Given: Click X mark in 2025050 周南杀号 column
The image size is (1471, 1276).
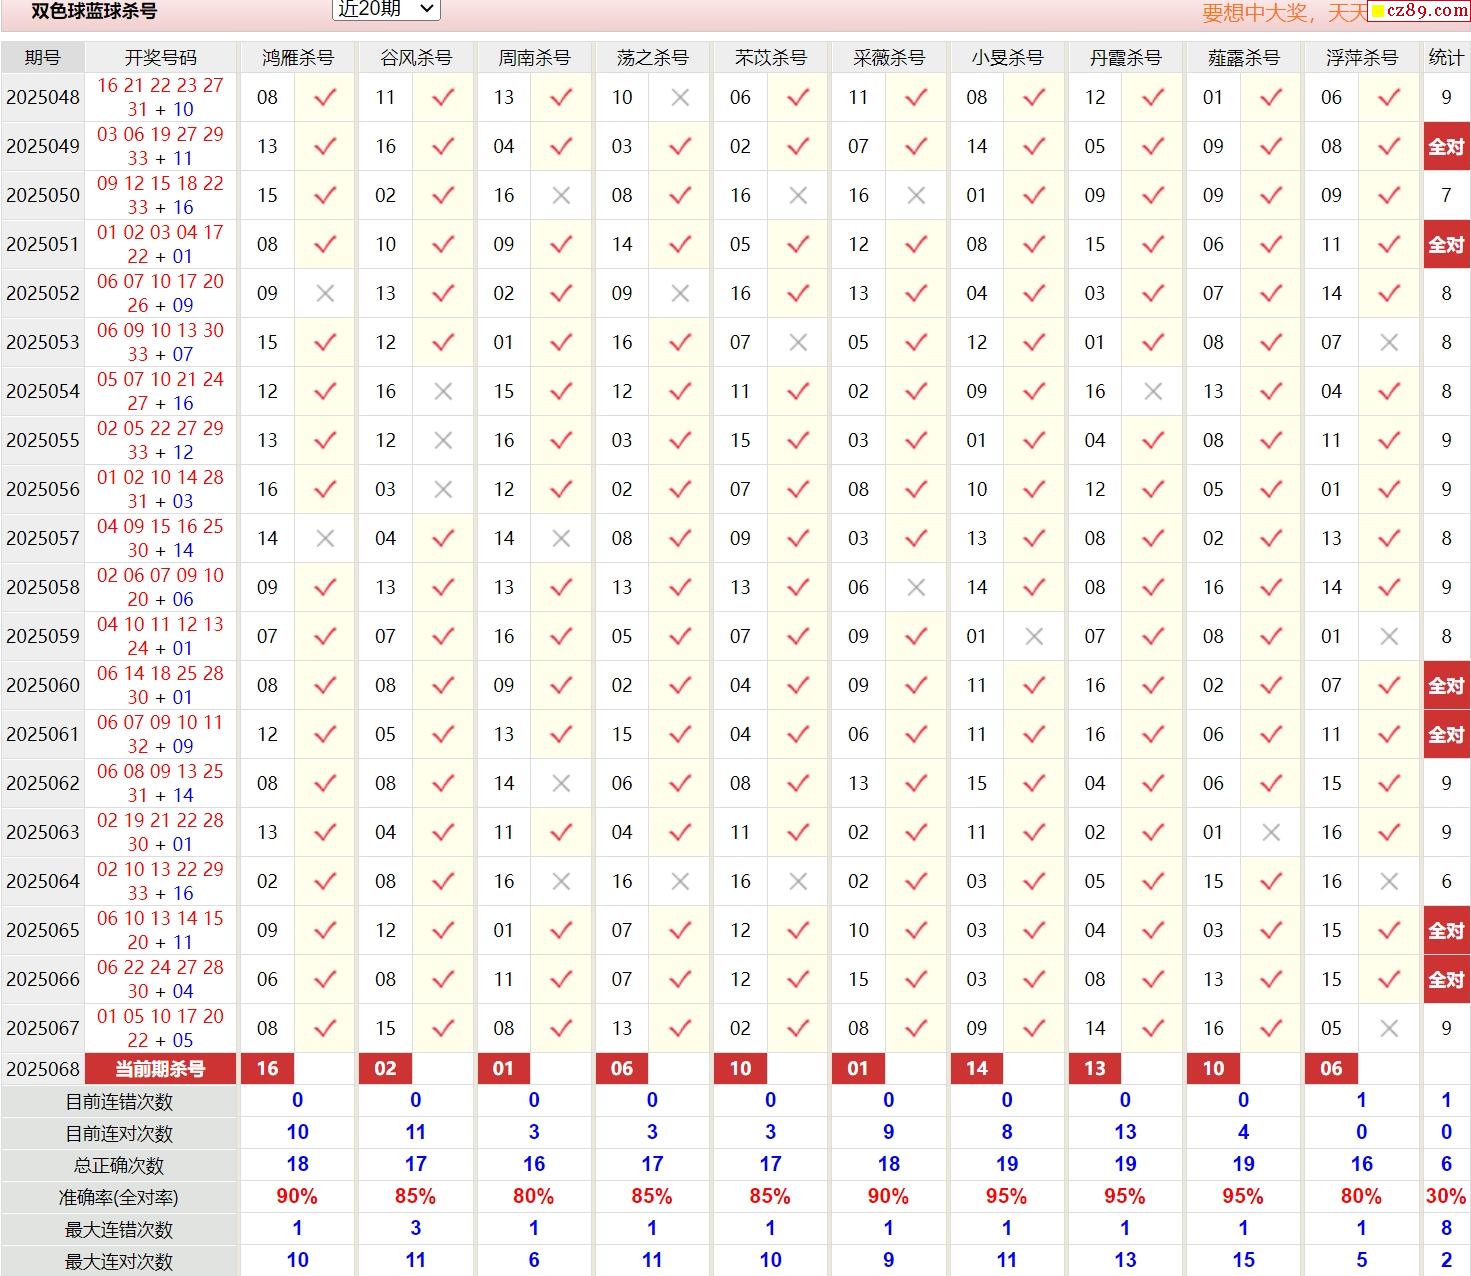Looking at the screenshot, I should (562, 195).
